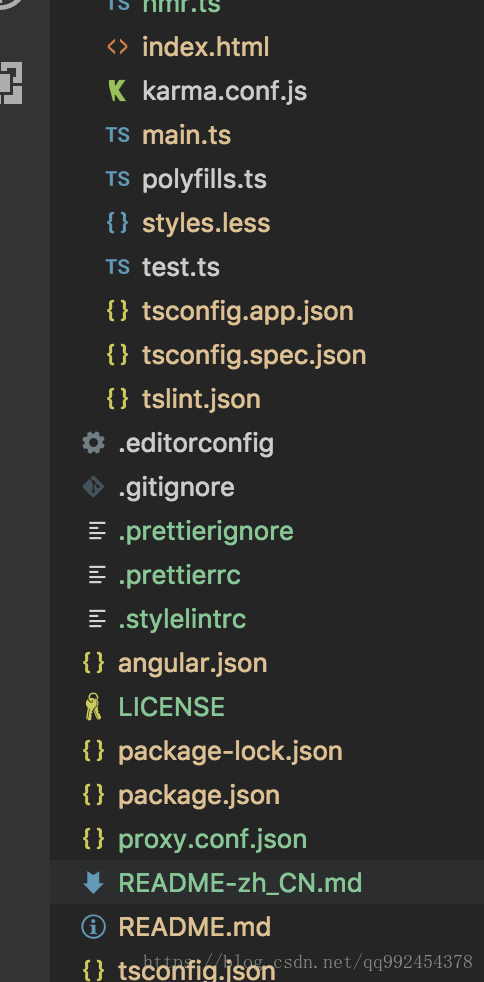Click the git icon next to .gitignore
The height and width of the screenshot is (982, 484).
tap(93, 487)
